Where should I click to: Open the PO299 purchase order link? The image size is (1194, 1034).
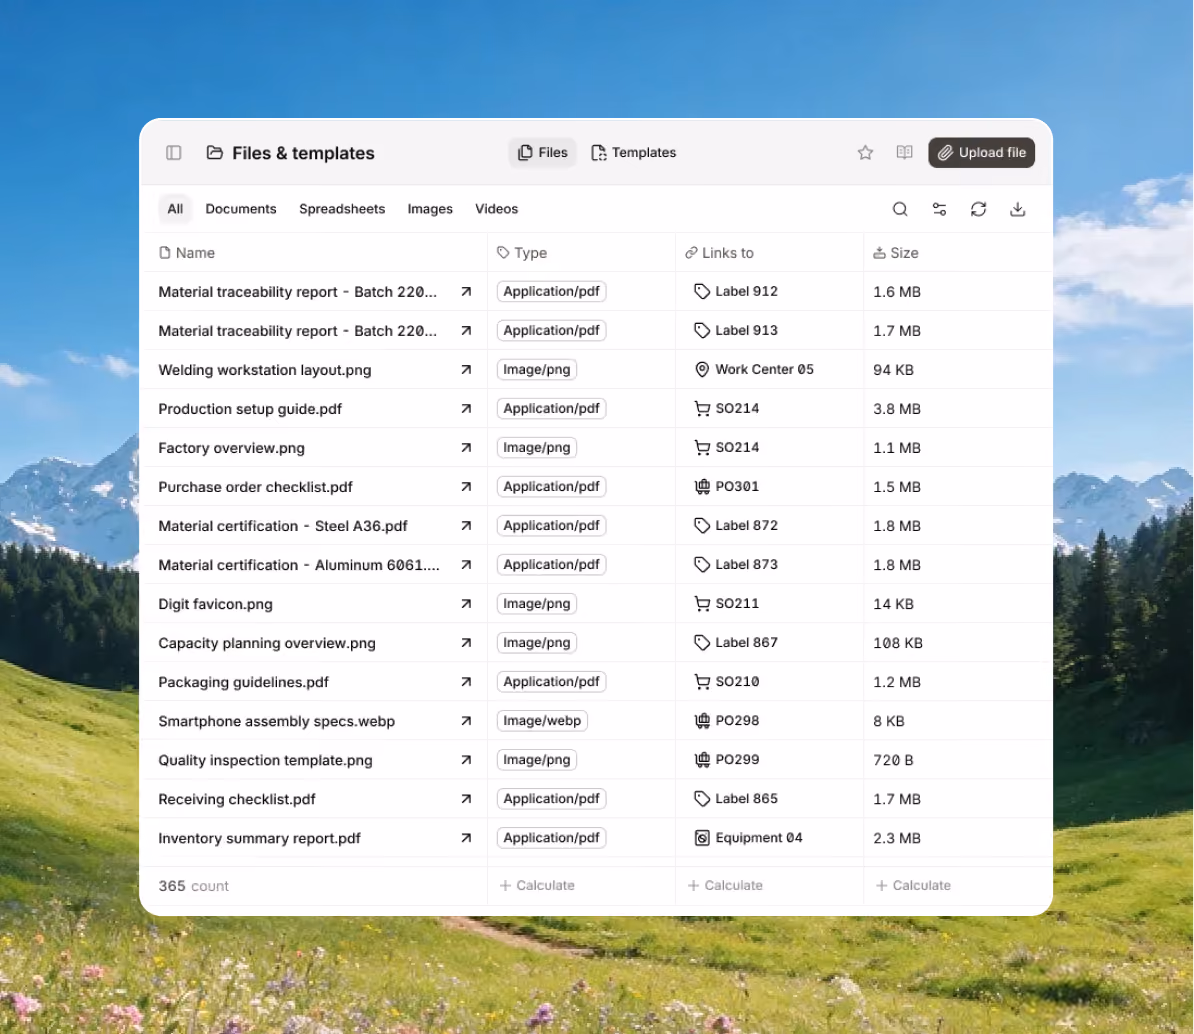click(x=726, y=759)
